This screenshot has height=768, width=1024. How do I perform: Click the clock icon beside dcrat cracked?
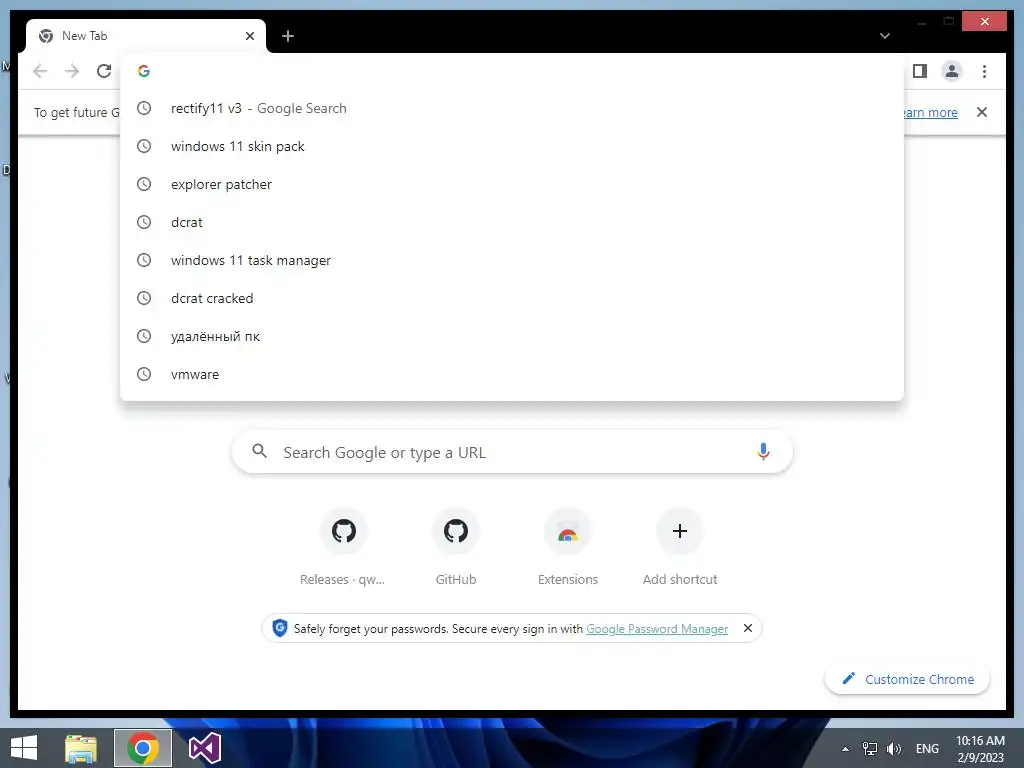(x=144, y=298)
